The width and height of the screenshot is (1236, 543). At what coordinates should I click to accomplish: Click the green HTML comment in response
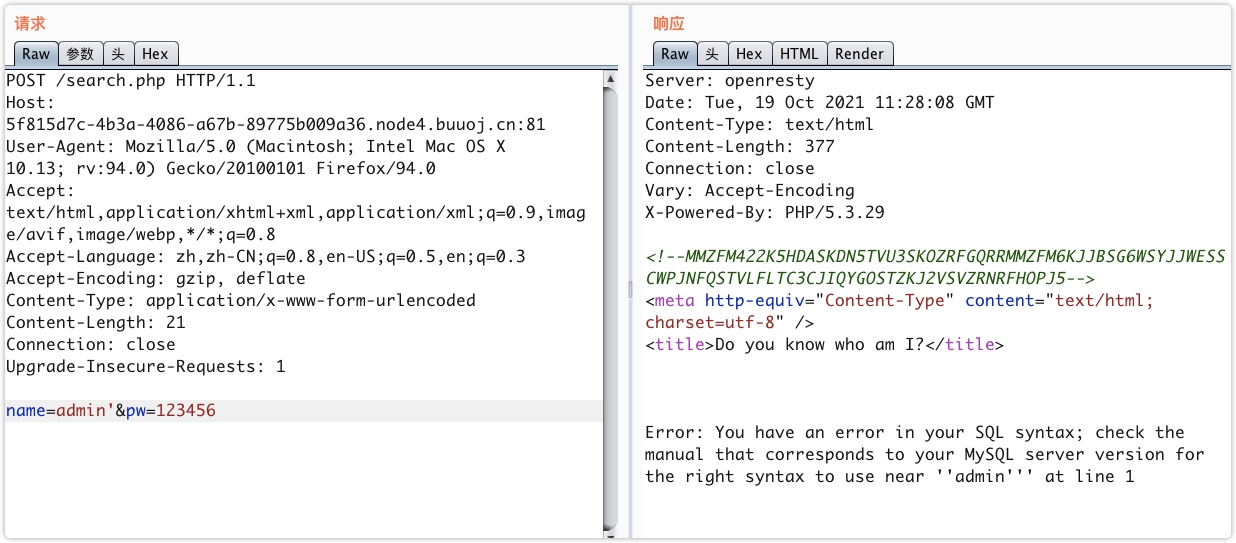click(x=934, y=267)
